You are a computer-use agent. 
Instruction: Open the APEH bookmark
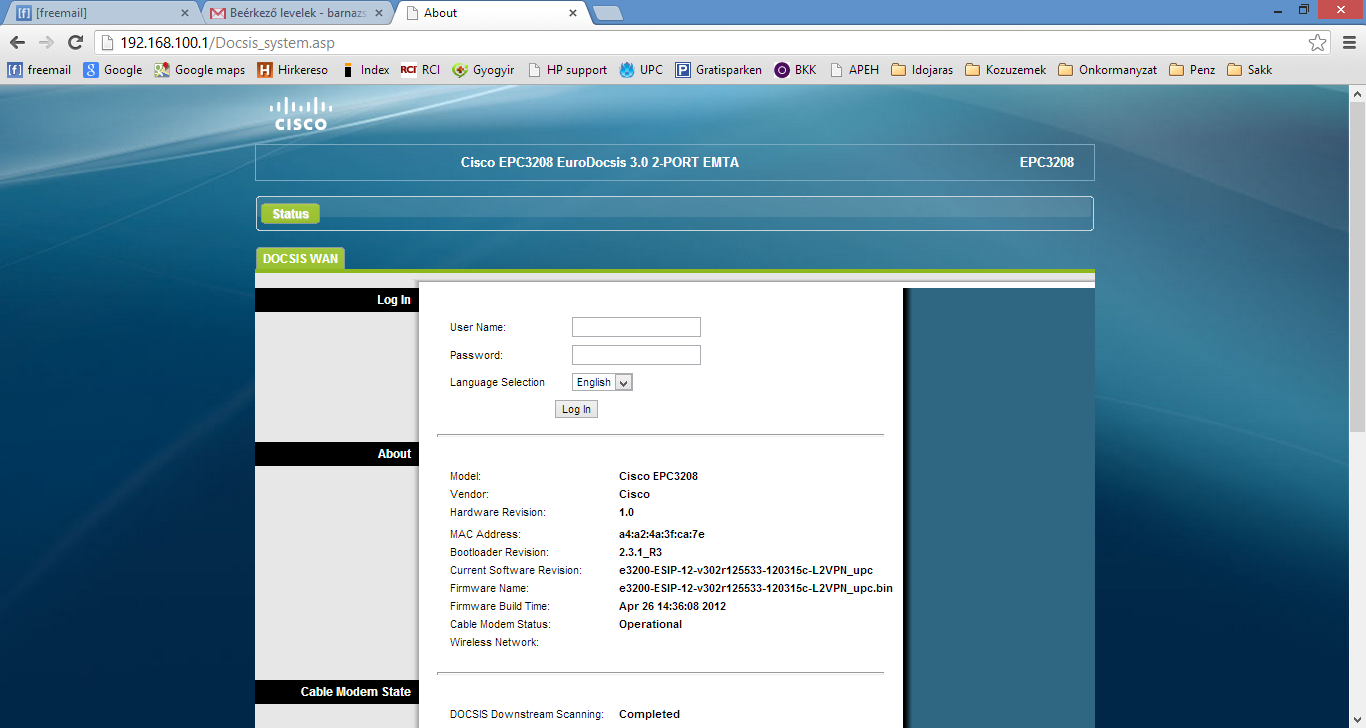click(x=854, y=70)
